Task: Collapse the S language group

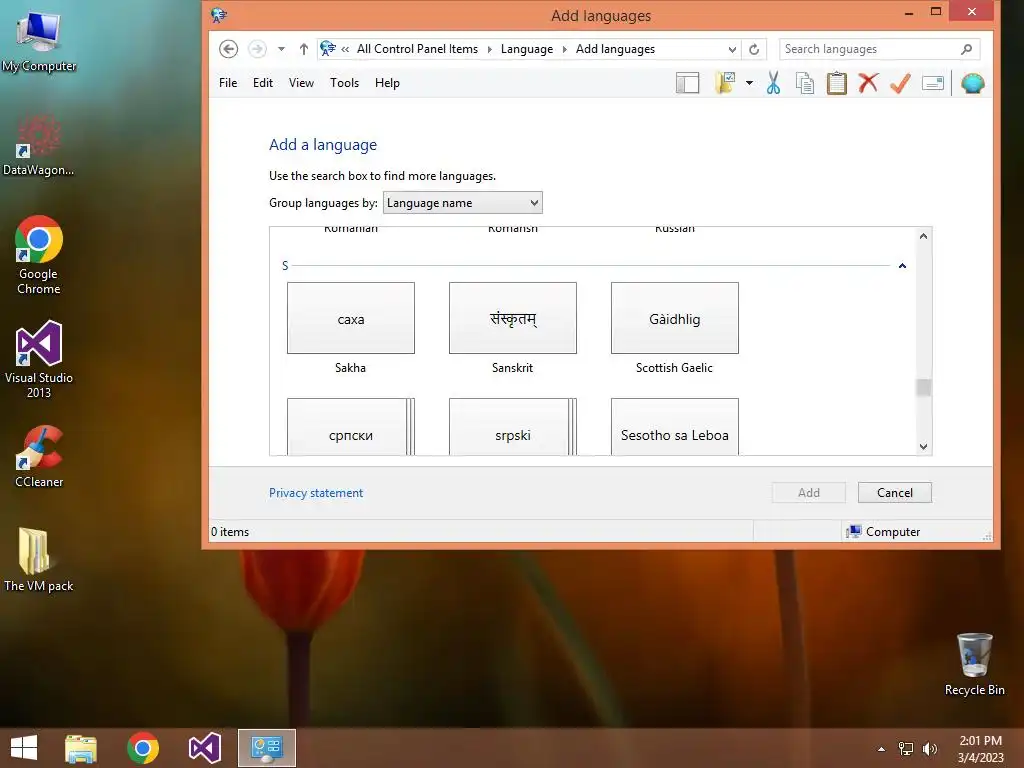Action: pyautogui.click(x=902, y=266)
